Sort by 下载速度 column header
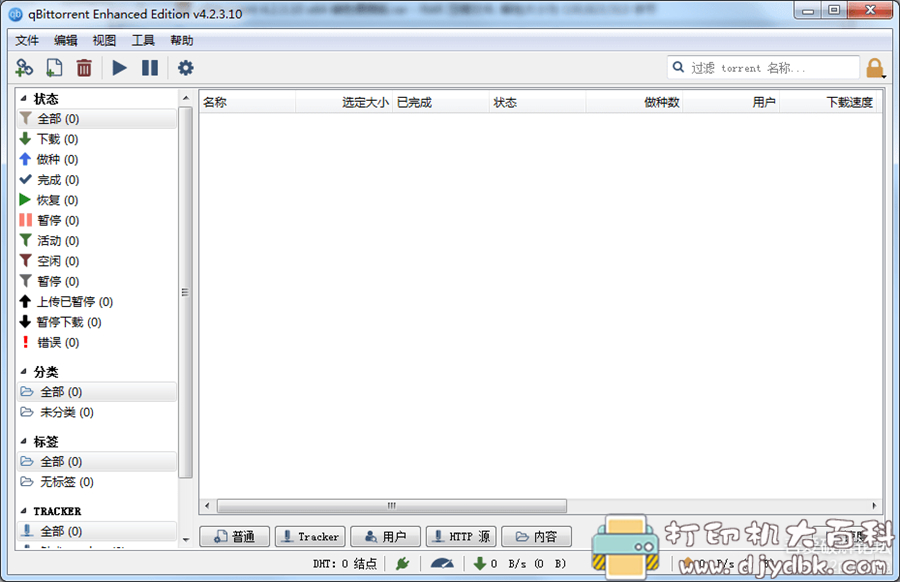 click(828, 102)
